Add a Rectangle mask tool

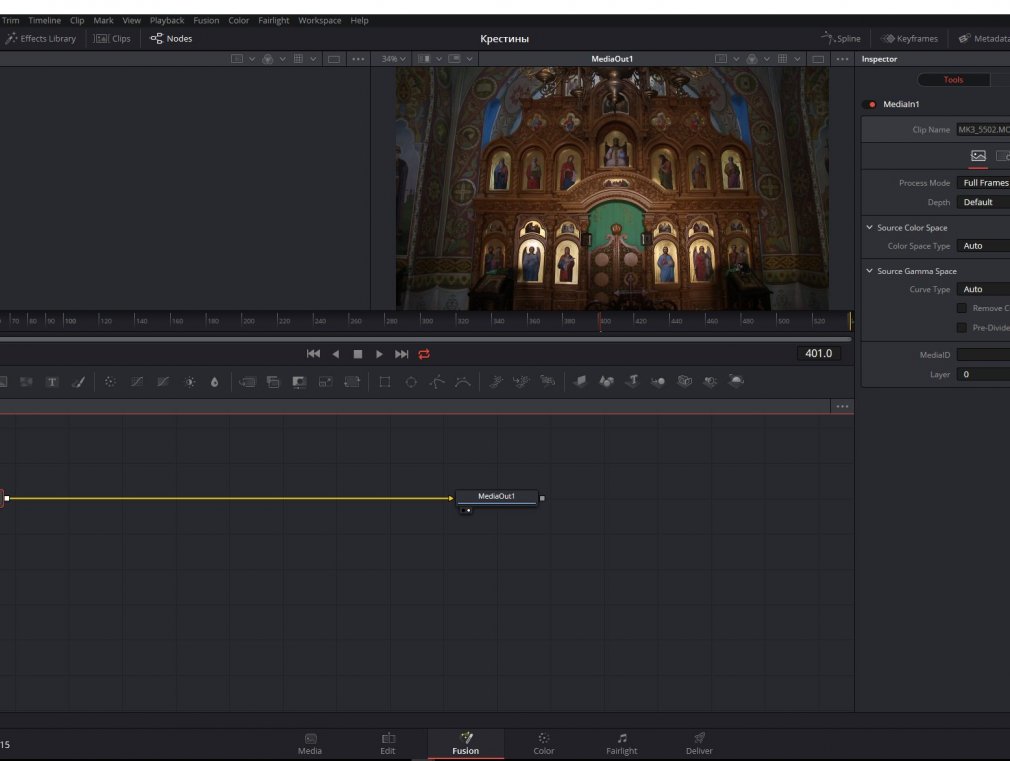click(x=385, y=382)
